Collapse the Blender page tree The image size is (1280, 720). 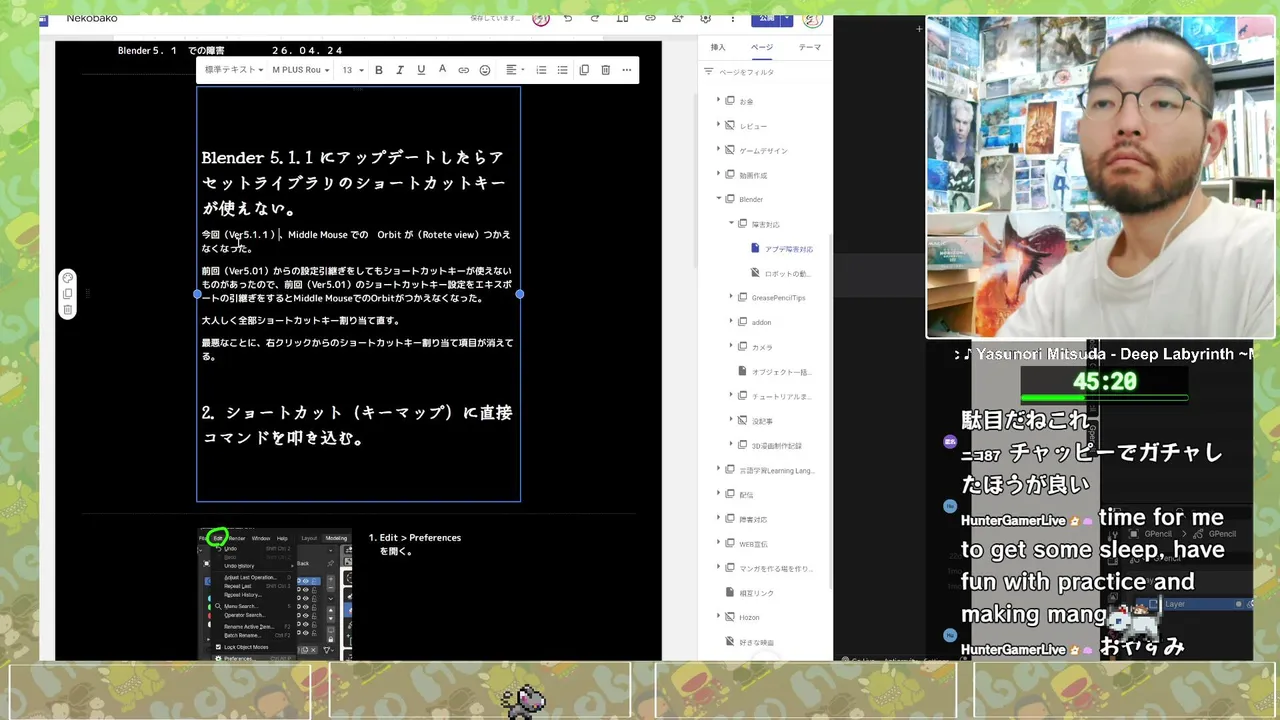pos(718,199)
